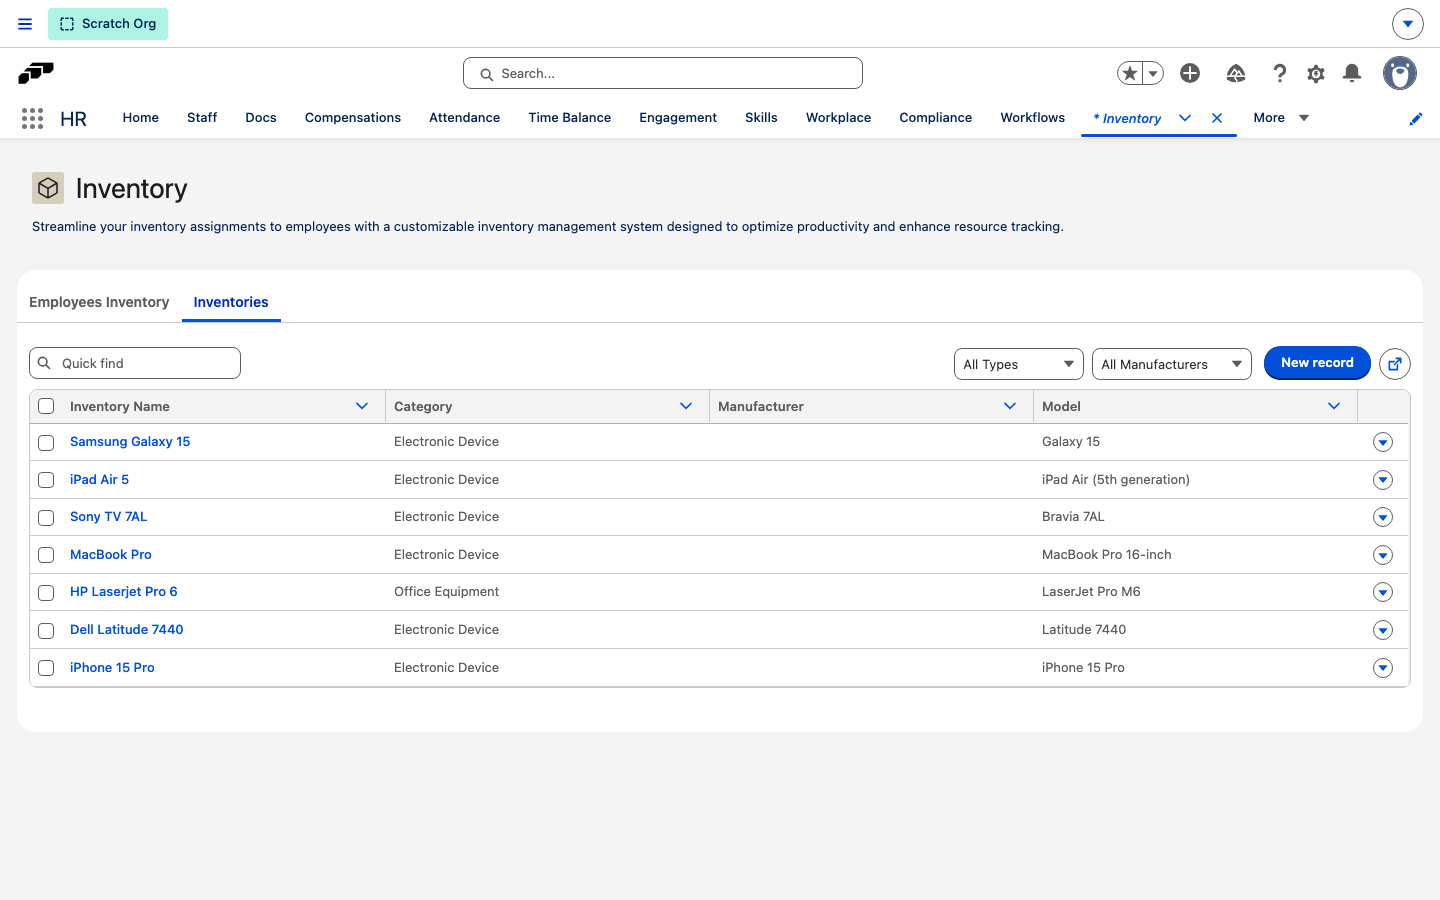Toggle the select-all rows checkbox
The height and width of the screenshot is (900, 1440).
point(46,406)
